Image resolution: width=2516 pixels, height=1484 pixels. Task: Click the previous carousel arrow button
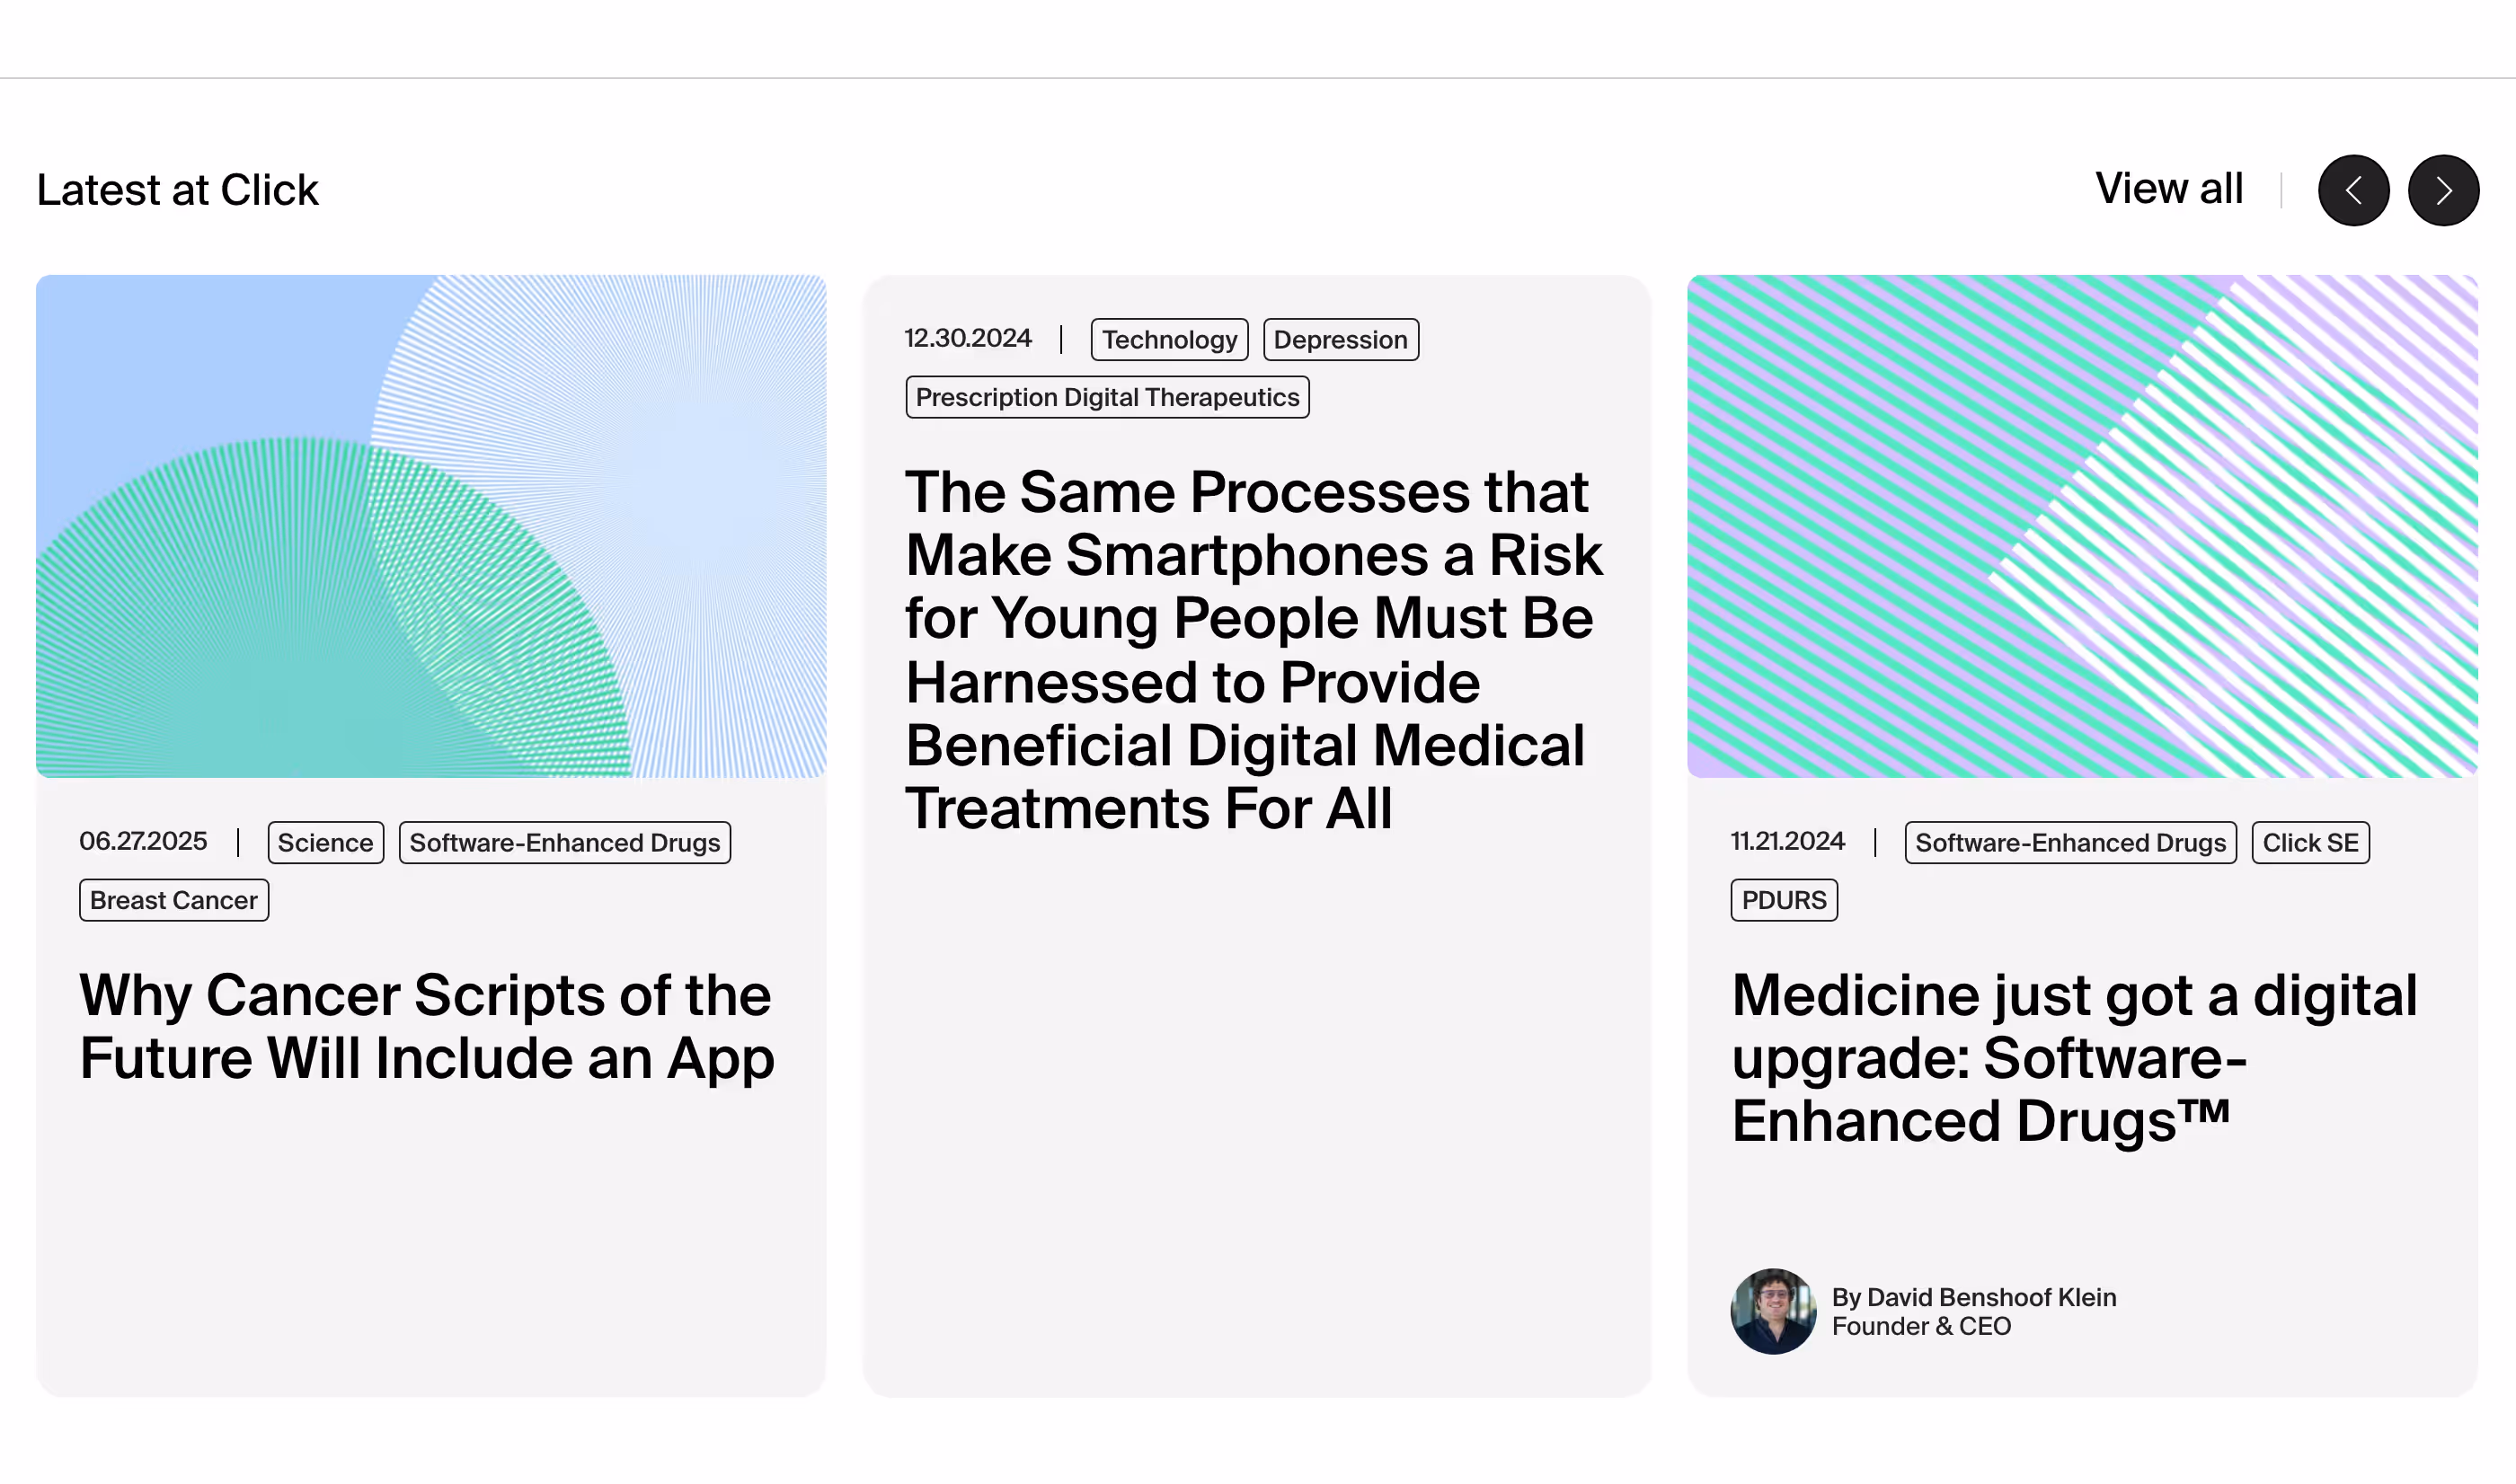(x=2353, y=190)
